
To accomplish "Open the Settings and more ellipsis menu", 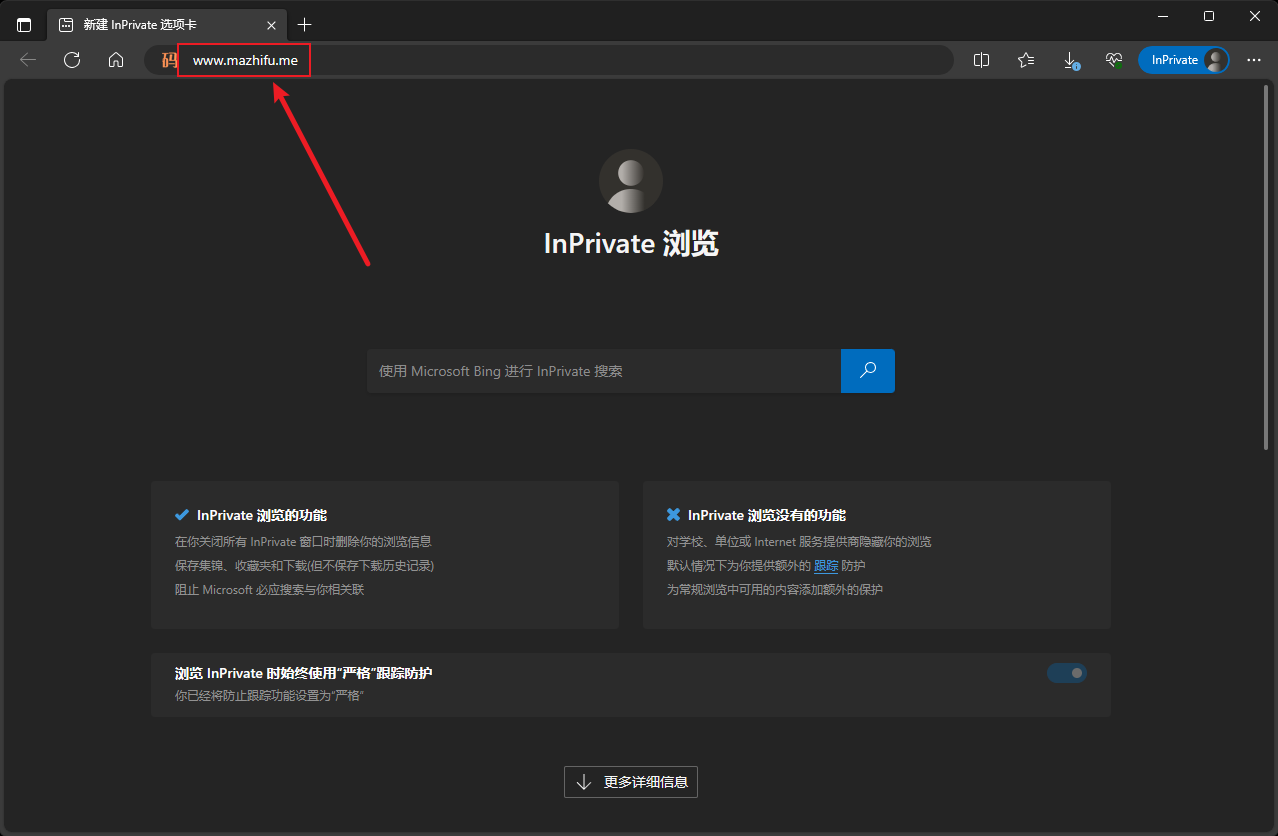I will pos(1253,60).
